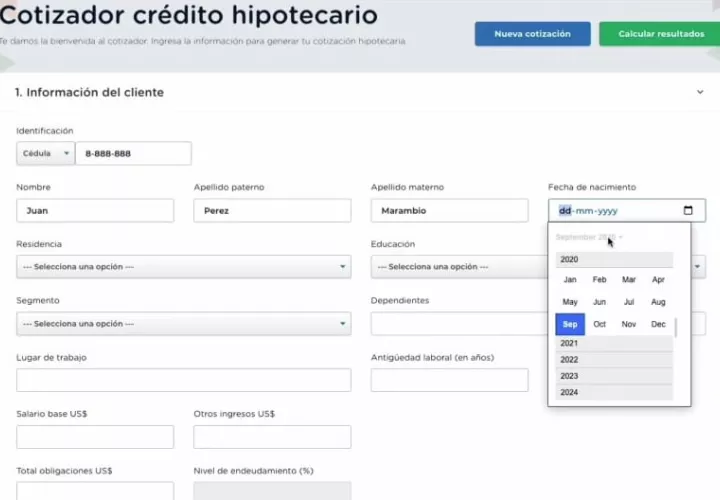The width and height of the screenshot is (720, 500).
Task: Select Feb in the month grid
Action: point(599,280)
